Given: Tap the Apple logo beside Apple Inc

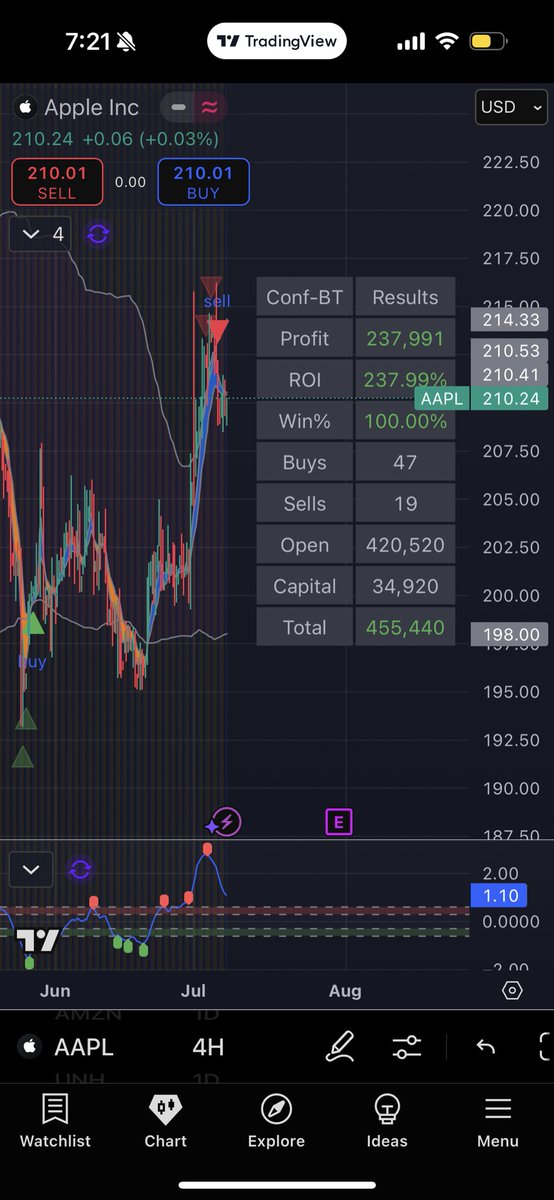Looking at the screenshot, I should tap(25, 107).
